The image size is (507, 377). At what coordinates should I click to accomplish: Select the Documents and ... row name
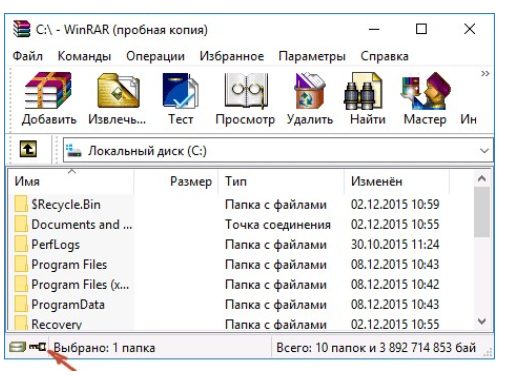tap(82, 224)
